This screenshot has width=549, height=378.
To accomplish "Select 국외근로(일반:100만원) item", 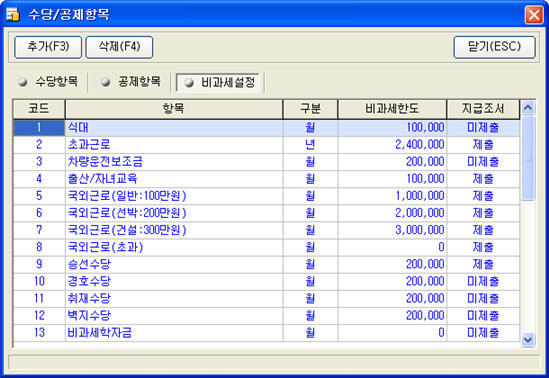I will (x=174, y=196).
